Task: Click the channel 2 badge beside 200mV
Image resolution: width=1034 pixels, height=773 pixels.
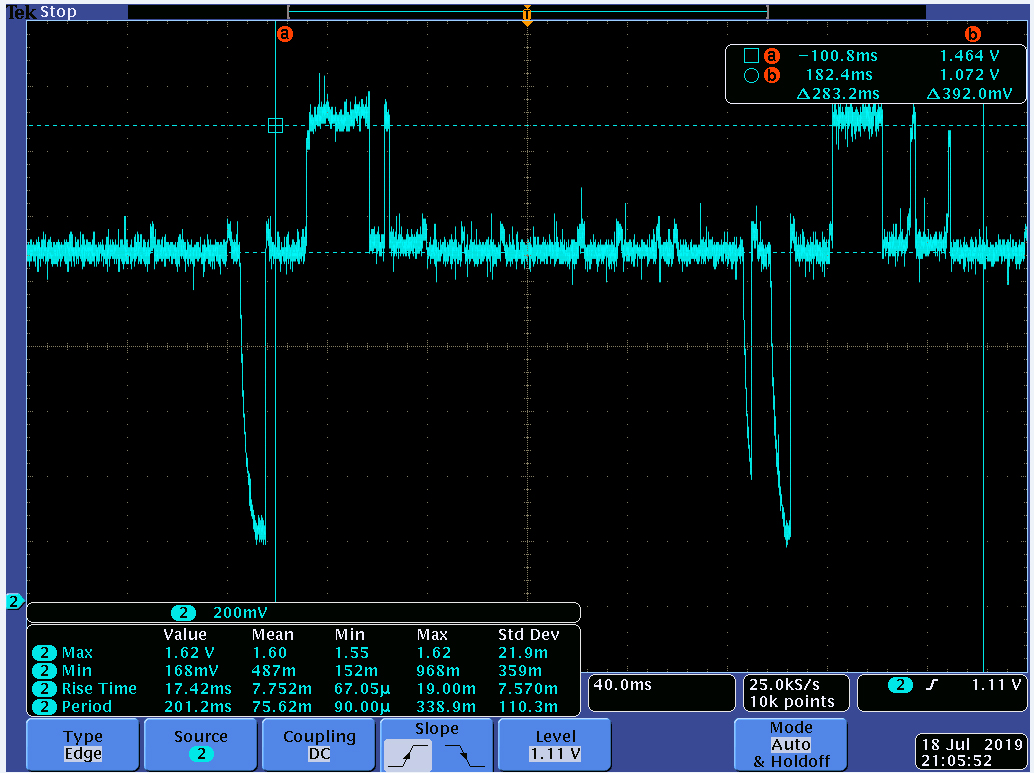Action: (183, 613)
